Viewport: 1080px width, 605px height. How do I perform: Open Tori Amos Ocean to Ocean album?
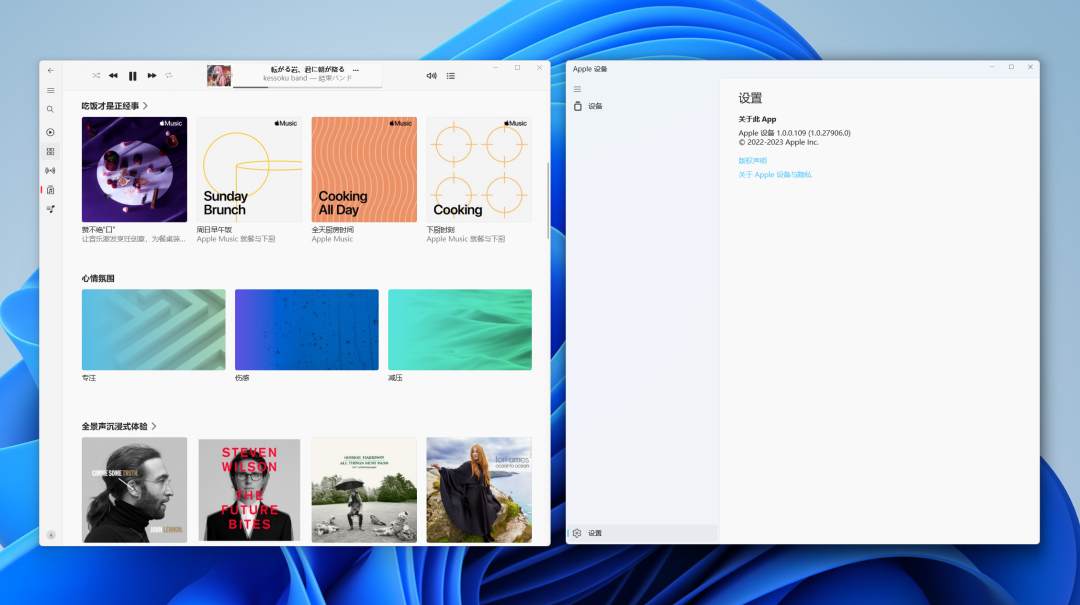479,489
